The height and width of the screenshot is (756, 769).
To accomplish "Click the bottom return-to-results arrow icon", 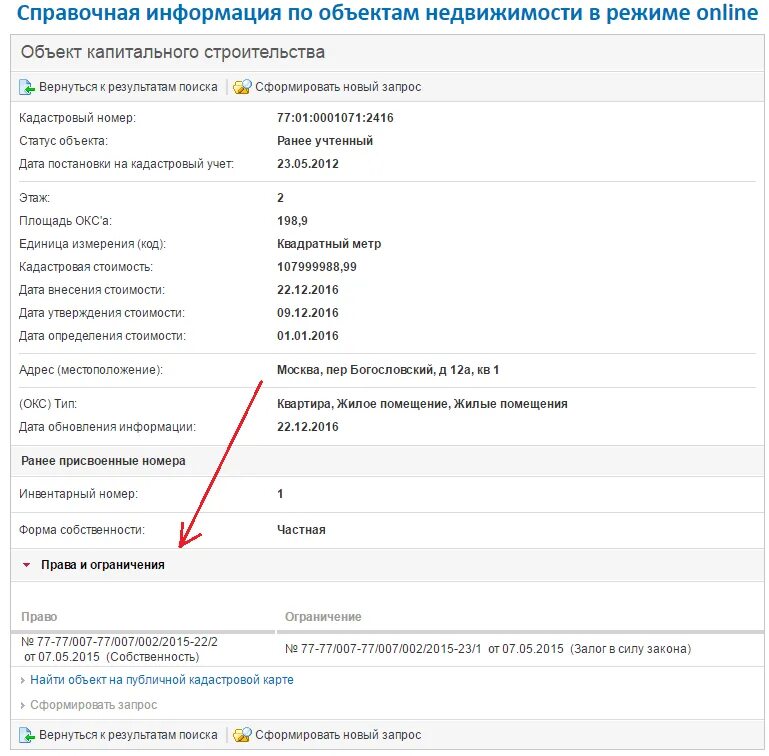I will tap(27, 735).
